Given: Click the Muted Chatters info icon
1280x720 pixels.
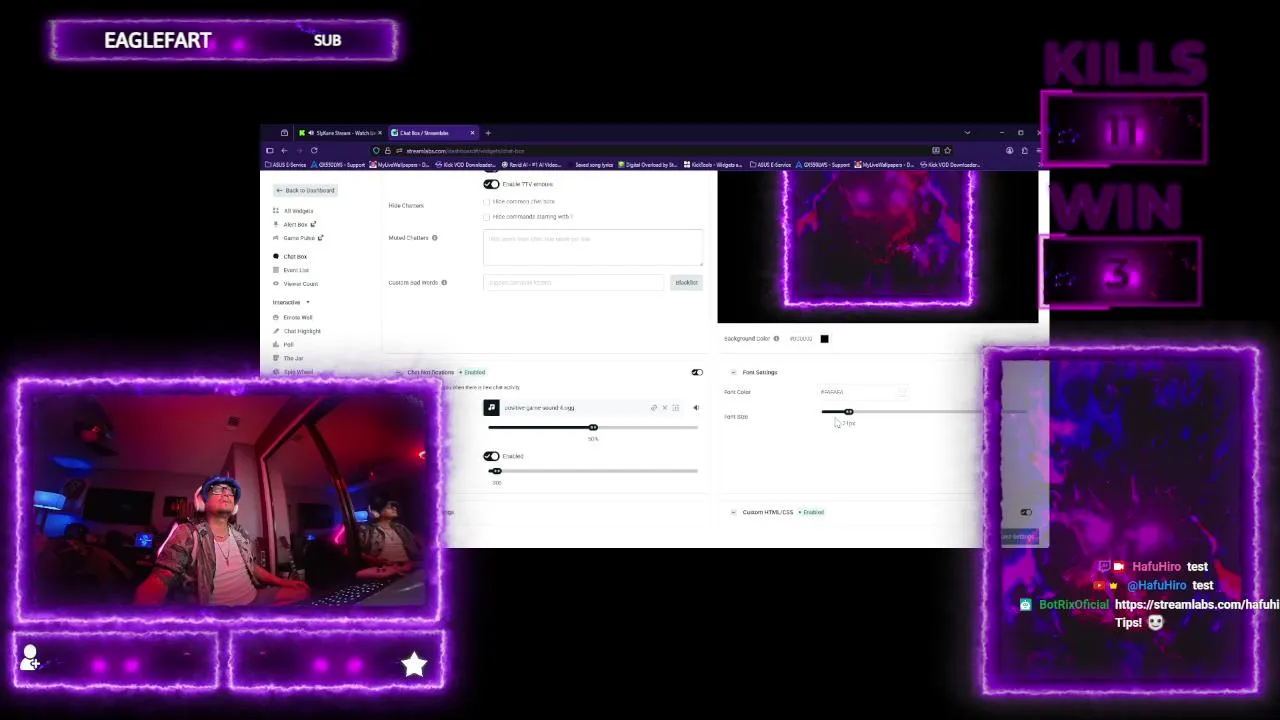Looking at the screenshot, I should pyautogui.click(x=435, y=238).
